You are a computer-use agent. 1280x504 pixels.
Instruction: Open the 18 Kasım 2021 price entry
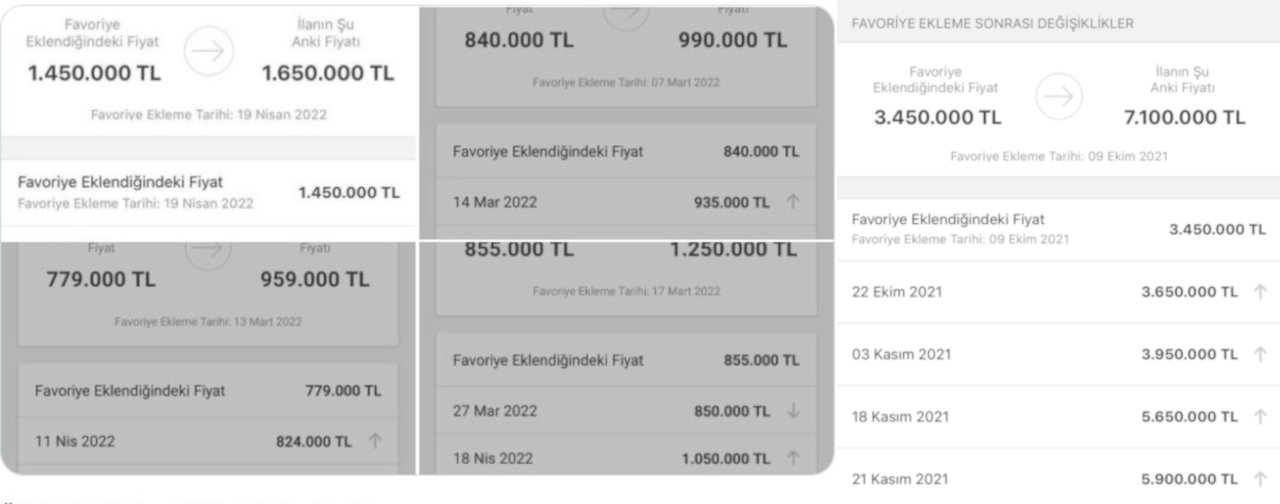click(x=1058, y=416)
